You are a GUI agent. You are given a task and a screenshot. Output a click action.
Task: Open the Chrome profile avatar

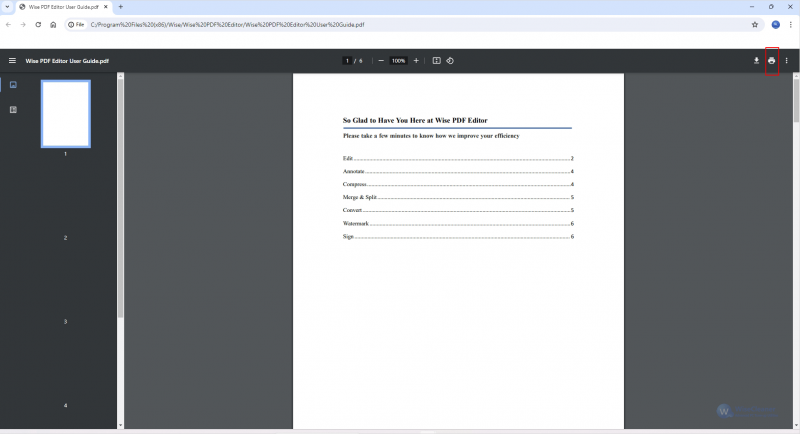point(776,24)
